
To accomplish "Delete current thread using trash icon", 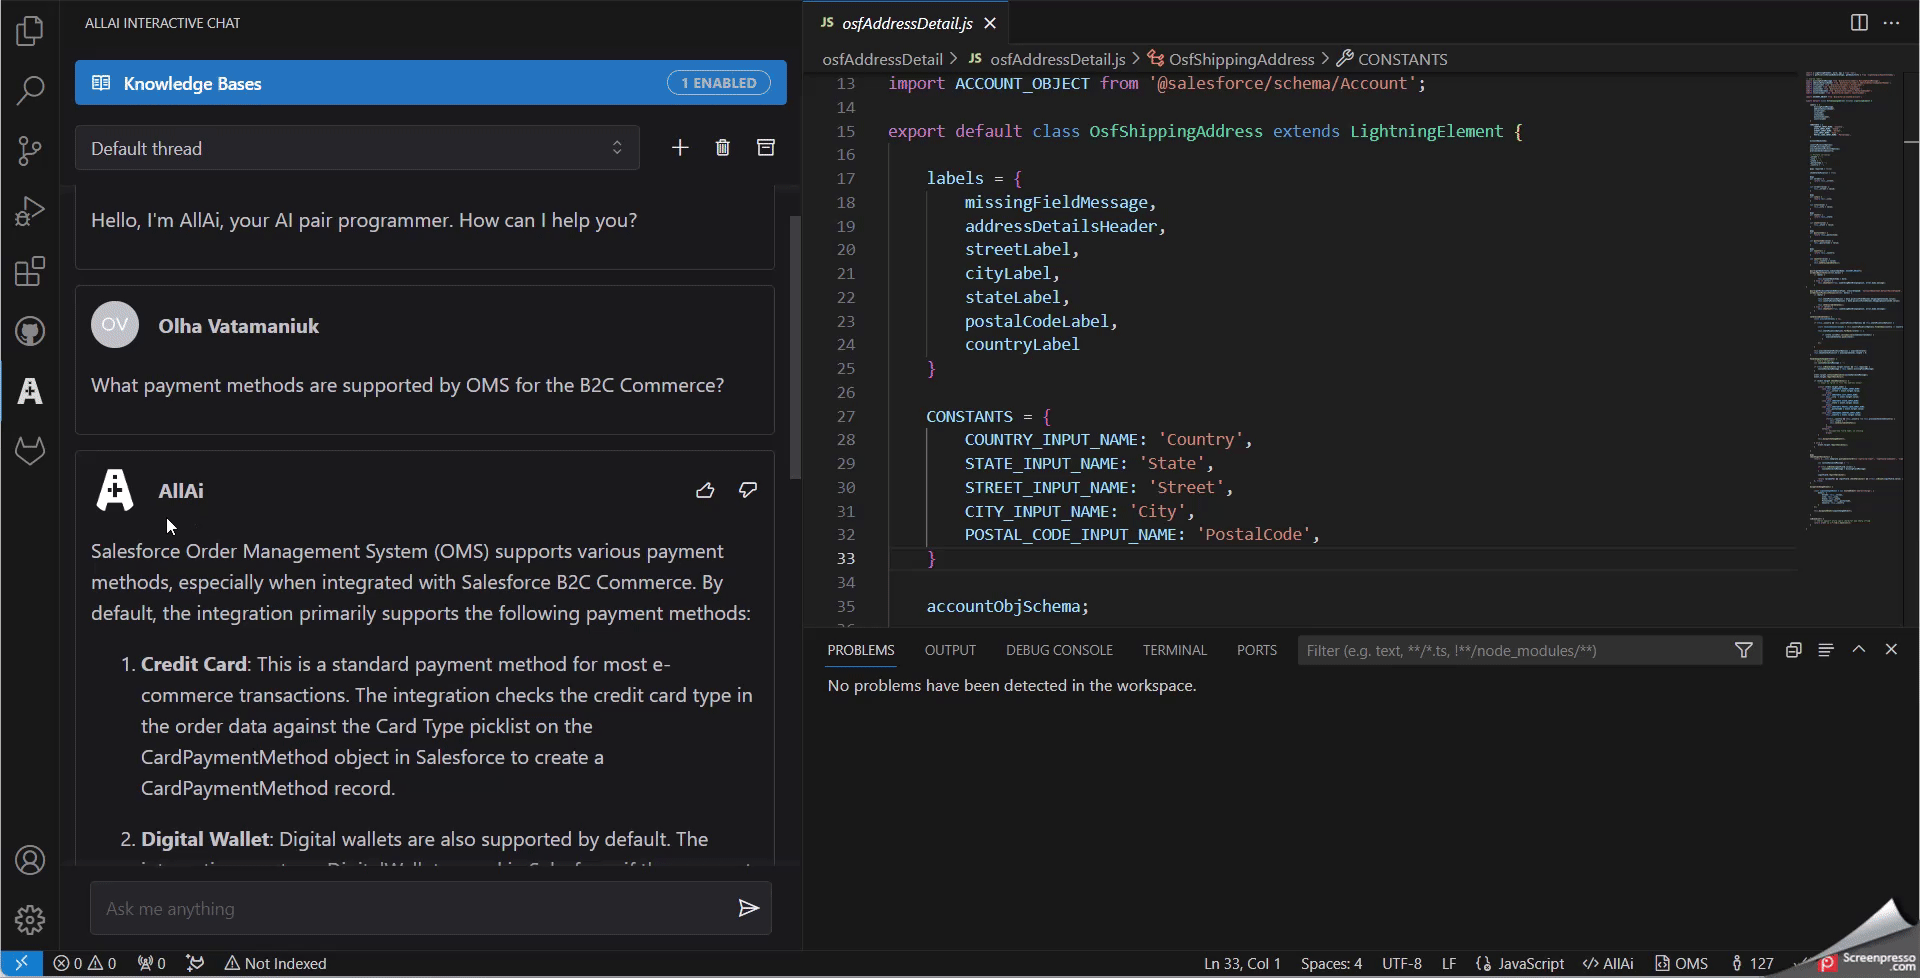I will pos(723,147).
